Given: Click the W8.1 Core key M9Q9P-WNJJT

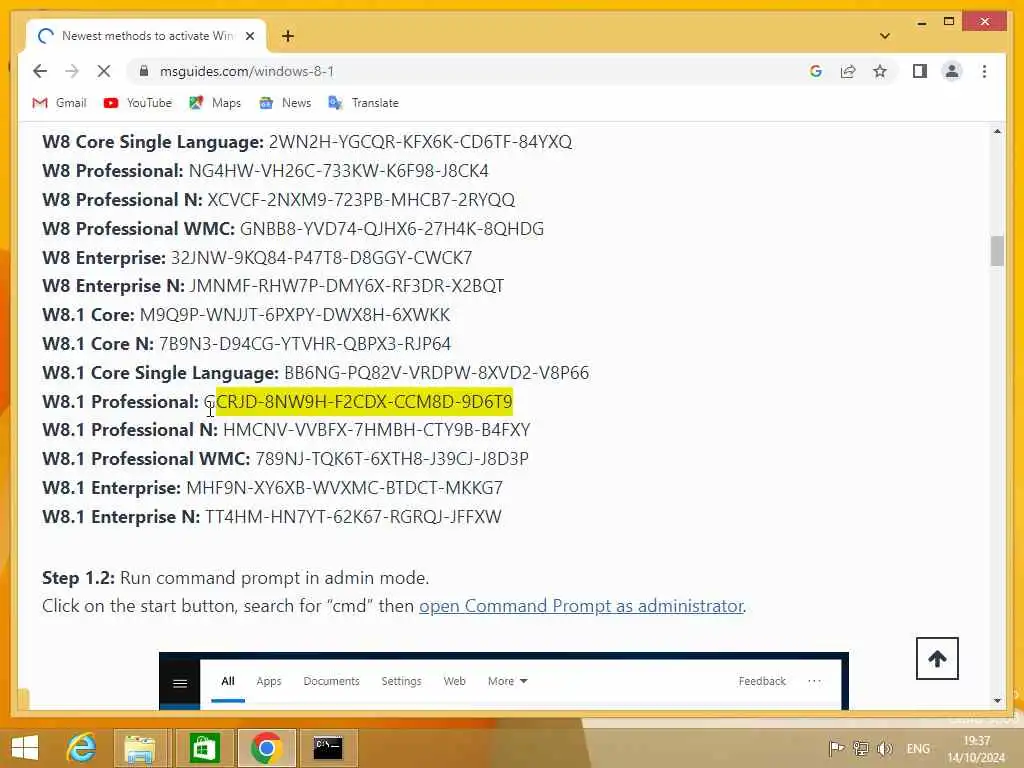Looking at the screenshot, I should coord(295,314).
